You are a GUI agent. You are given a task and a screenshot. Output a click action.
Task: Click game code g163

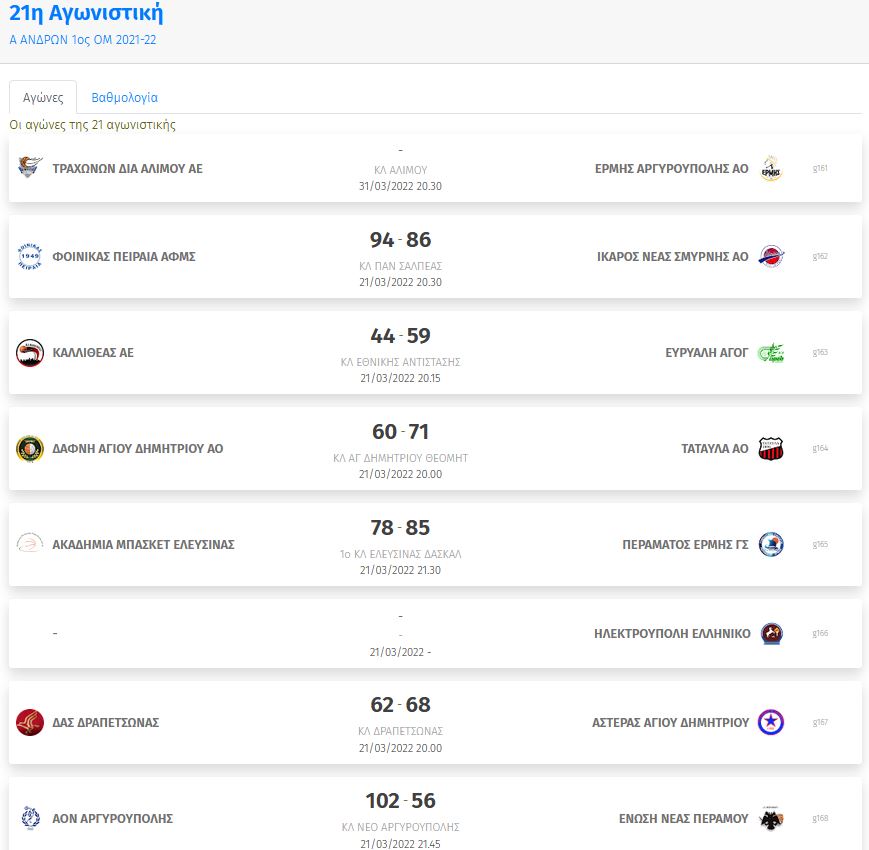(820, 352)
